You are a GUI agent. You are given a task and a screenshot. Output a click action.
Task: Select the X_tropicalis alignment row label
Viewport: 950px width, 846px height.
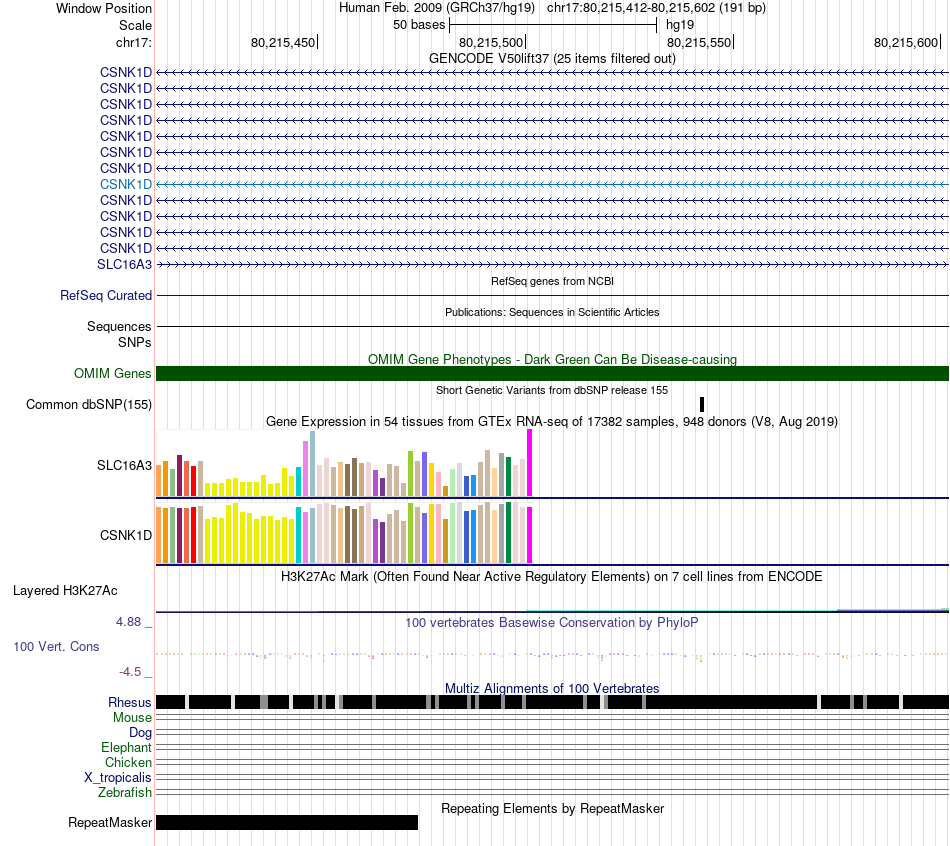coord(118,778)
